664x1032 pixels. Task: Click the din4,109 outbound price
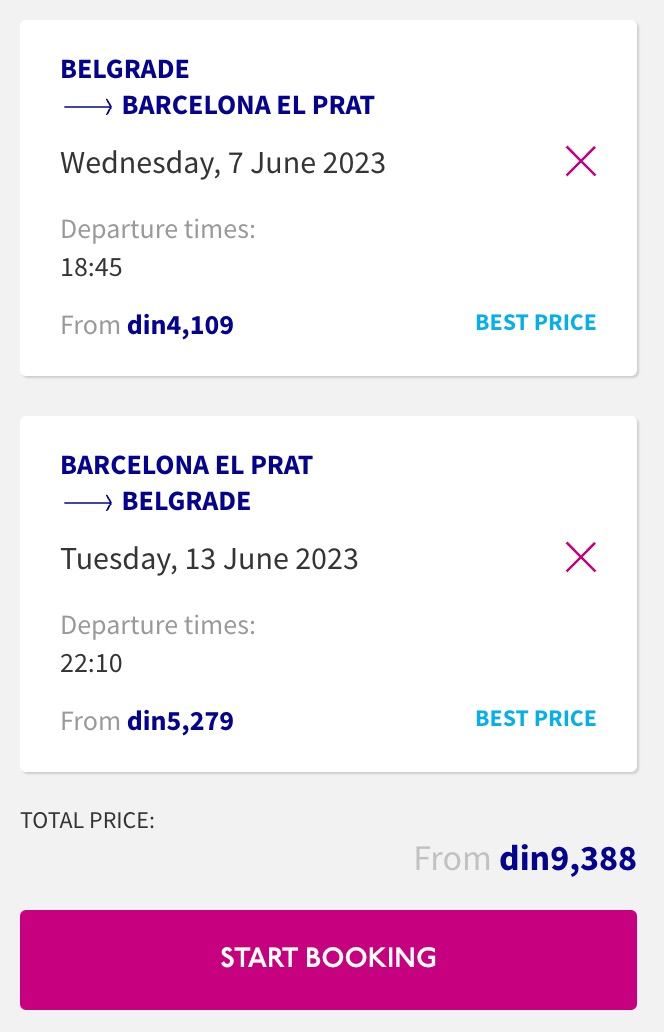(x=180, y=325)
